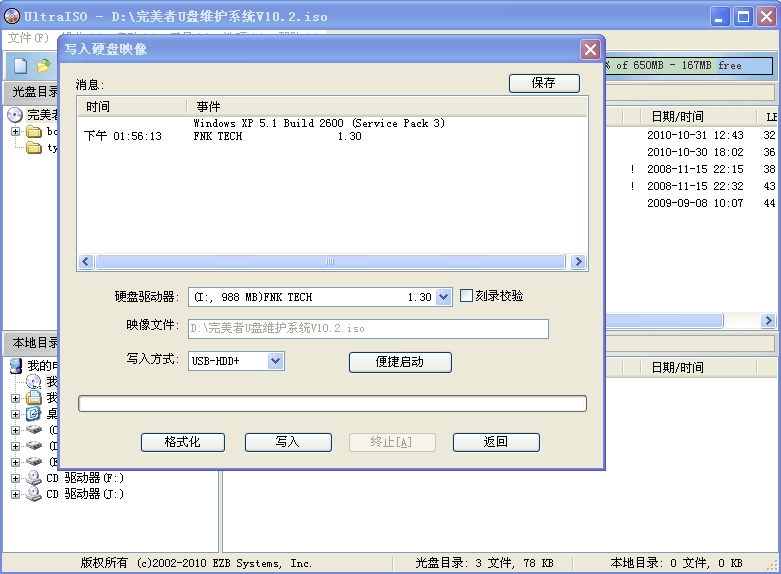Viewport: 781px width, 574px height.
Task: Click the 返回 return button
Action: point(496,442)
